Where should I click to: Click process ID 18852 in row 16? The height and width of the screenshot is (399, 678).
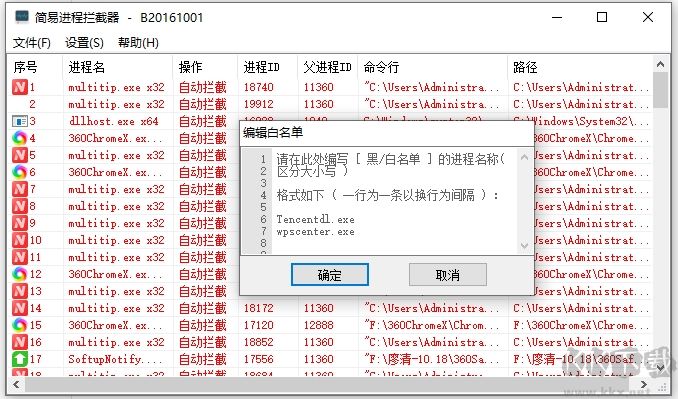(259, 342)
